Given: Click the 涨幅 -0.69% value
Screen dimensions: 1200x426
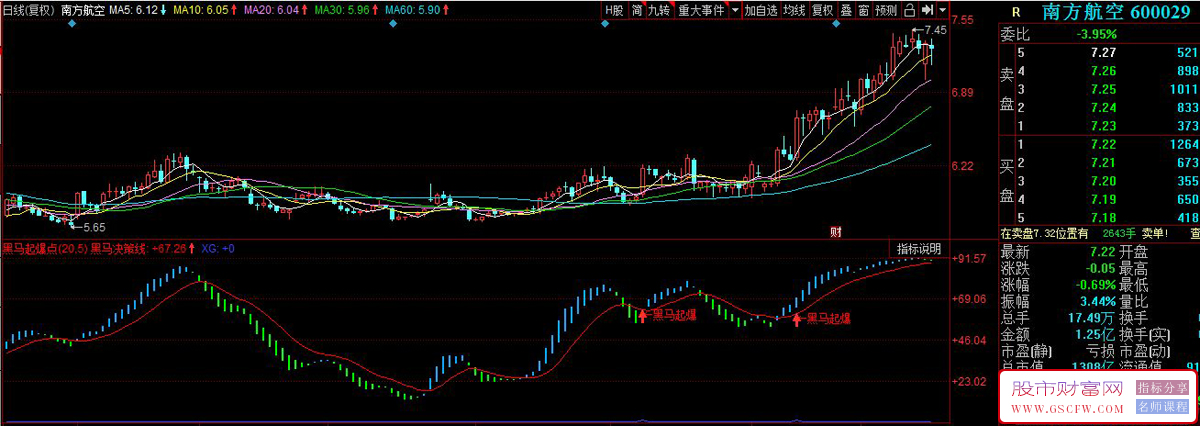Looking at the screenshot, I should (1094, 285).
